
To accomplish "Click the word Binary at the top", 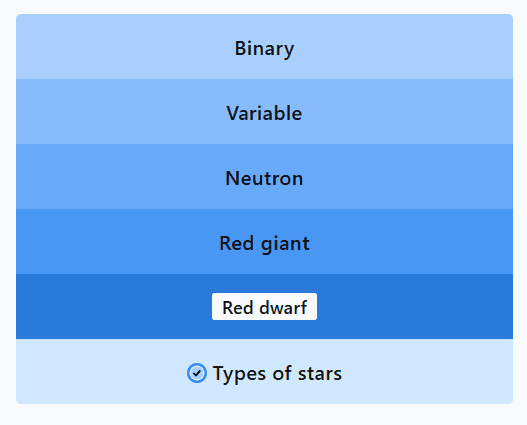I will pyautogui.click(x=264, y=49).
